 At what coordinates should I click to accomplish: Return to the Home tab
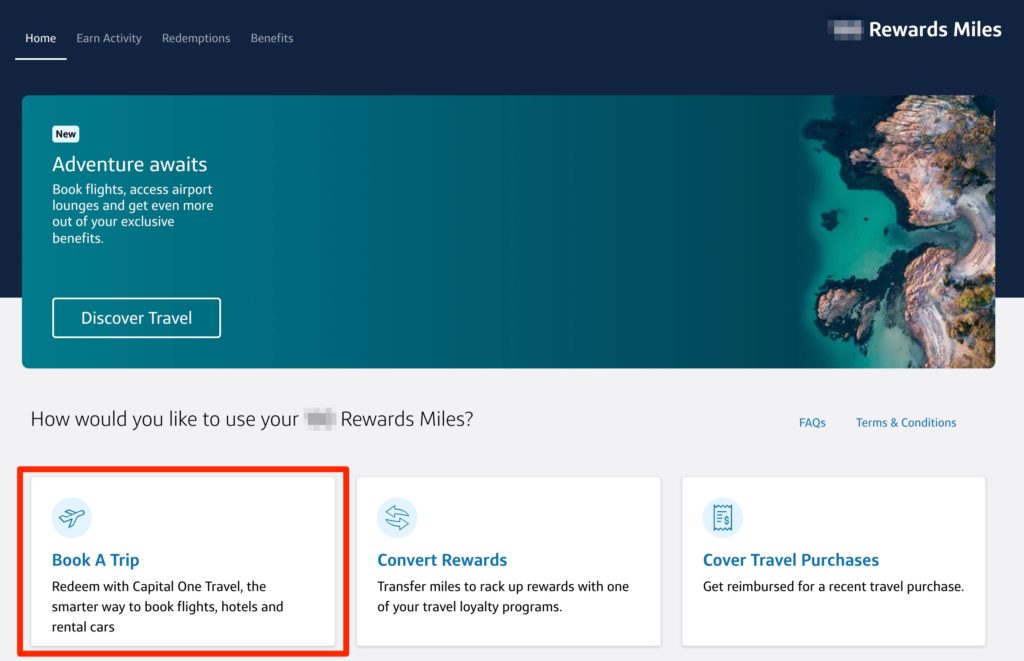40,38
